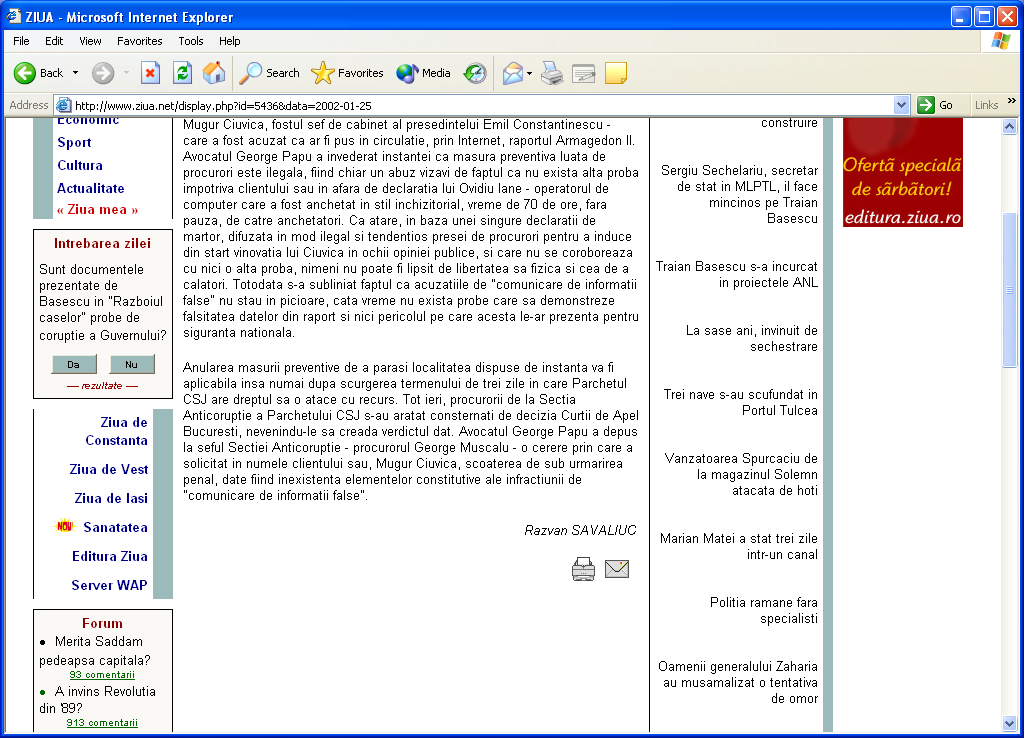
Task: Click the article printer icon under Razvan SAVALIUC
Action: tap(583, 569)
